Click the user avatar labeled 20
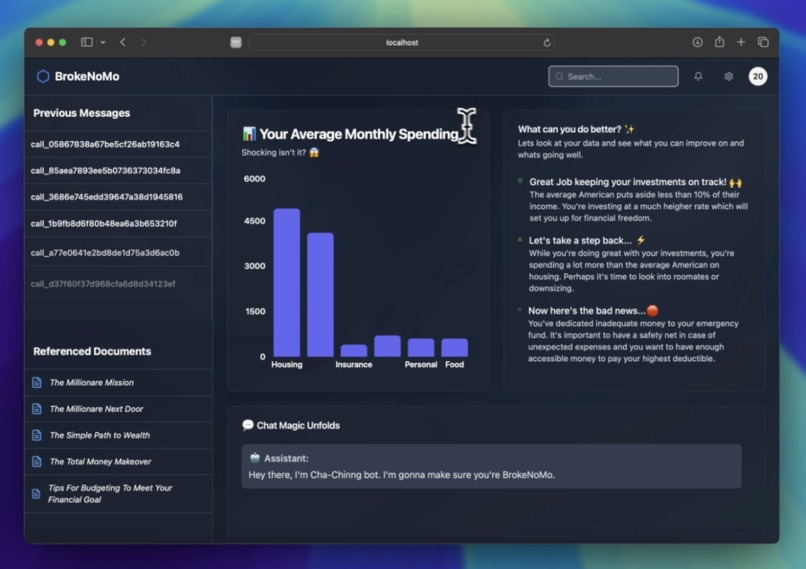Viewport: 806px width, 569px height. 758,77
